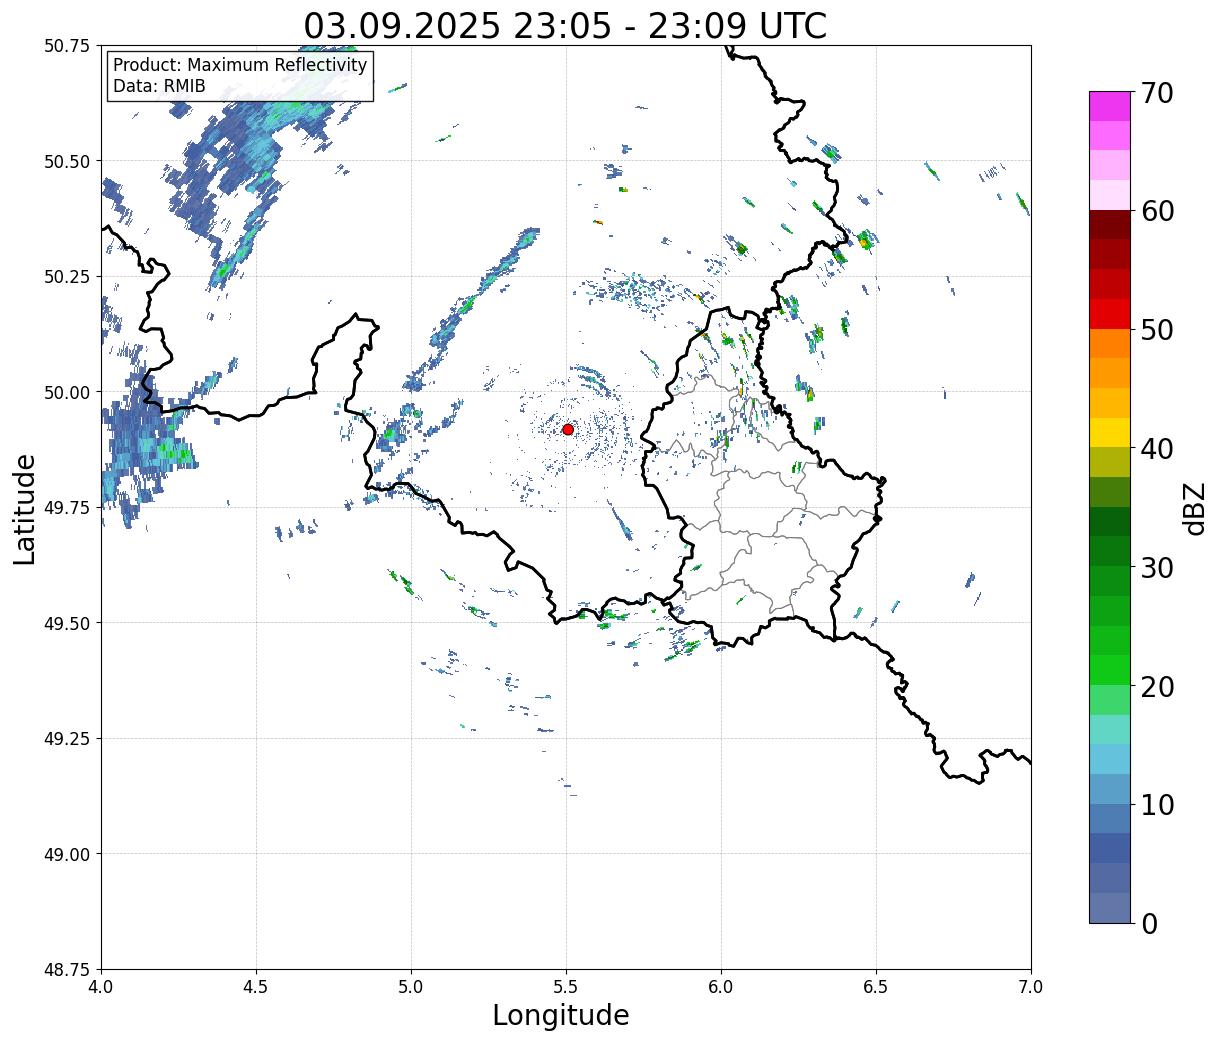Click the 'Data: RMIB' label

click(x=159, y=86)
